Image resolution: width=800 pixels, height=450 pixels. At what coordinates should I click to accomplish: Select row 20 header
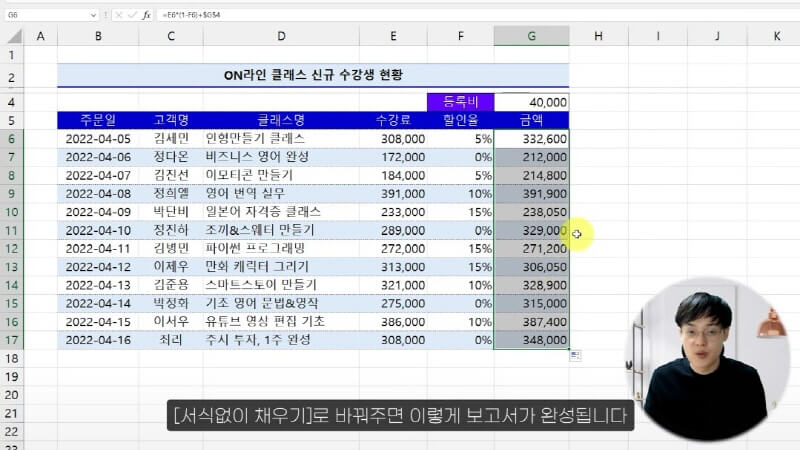coord(12,395)
